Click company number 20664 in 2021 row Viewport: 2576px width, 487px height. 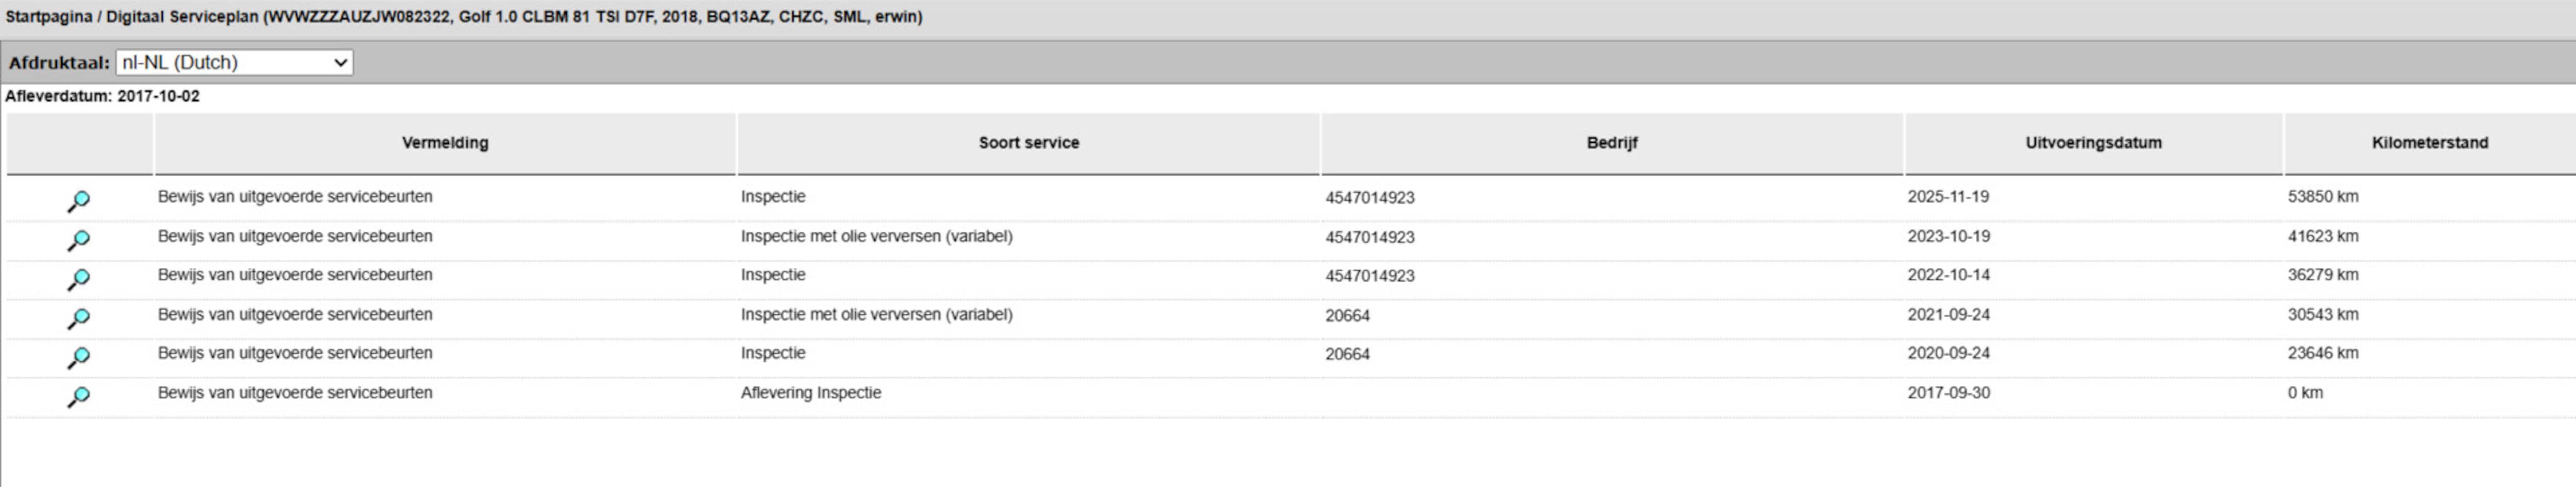coord(1347,316)
